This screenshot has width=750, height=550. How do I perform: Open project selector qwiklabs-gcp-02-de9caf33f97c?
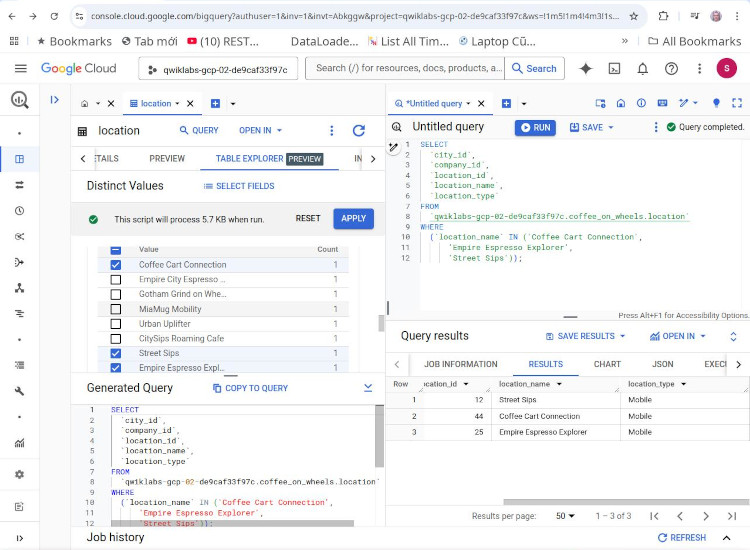[218, 69]
